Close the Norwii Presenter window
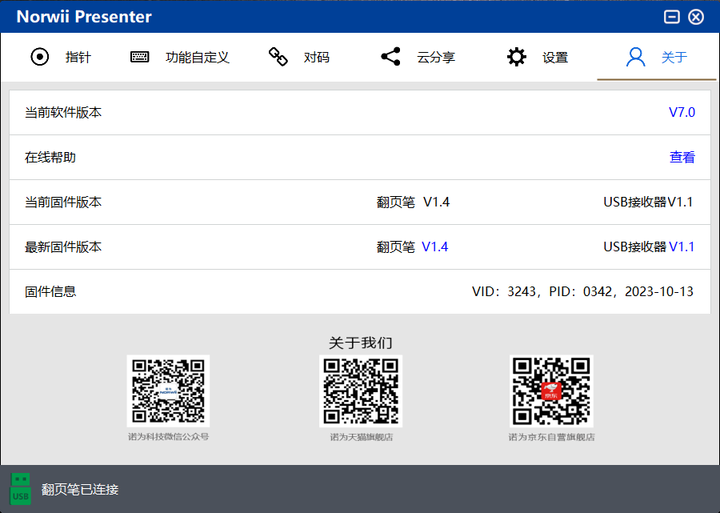 pyautogui.click(x=696, y=17)
